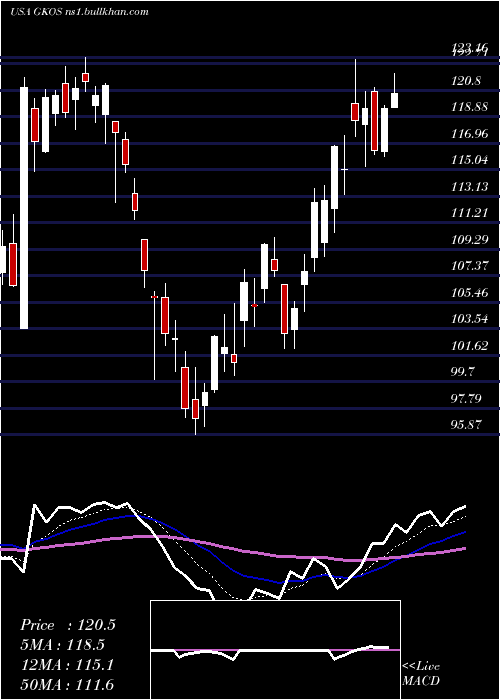Click the 120.8 price axis label
This screenshot has width=500, height=700.
[466, 81]
